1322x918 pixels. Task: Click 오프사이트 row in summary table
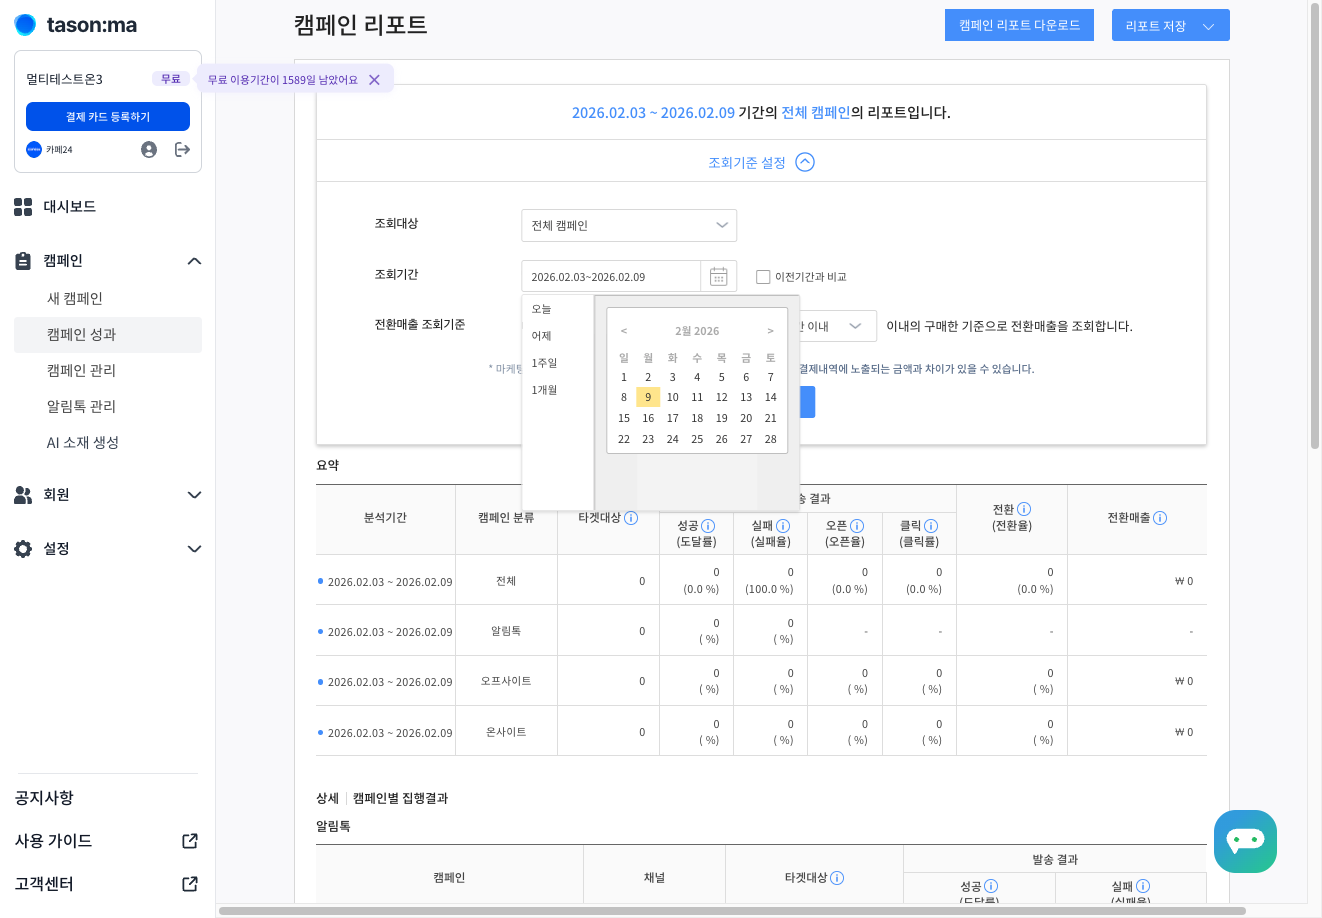pyautogui.click(x=761, y=681)
